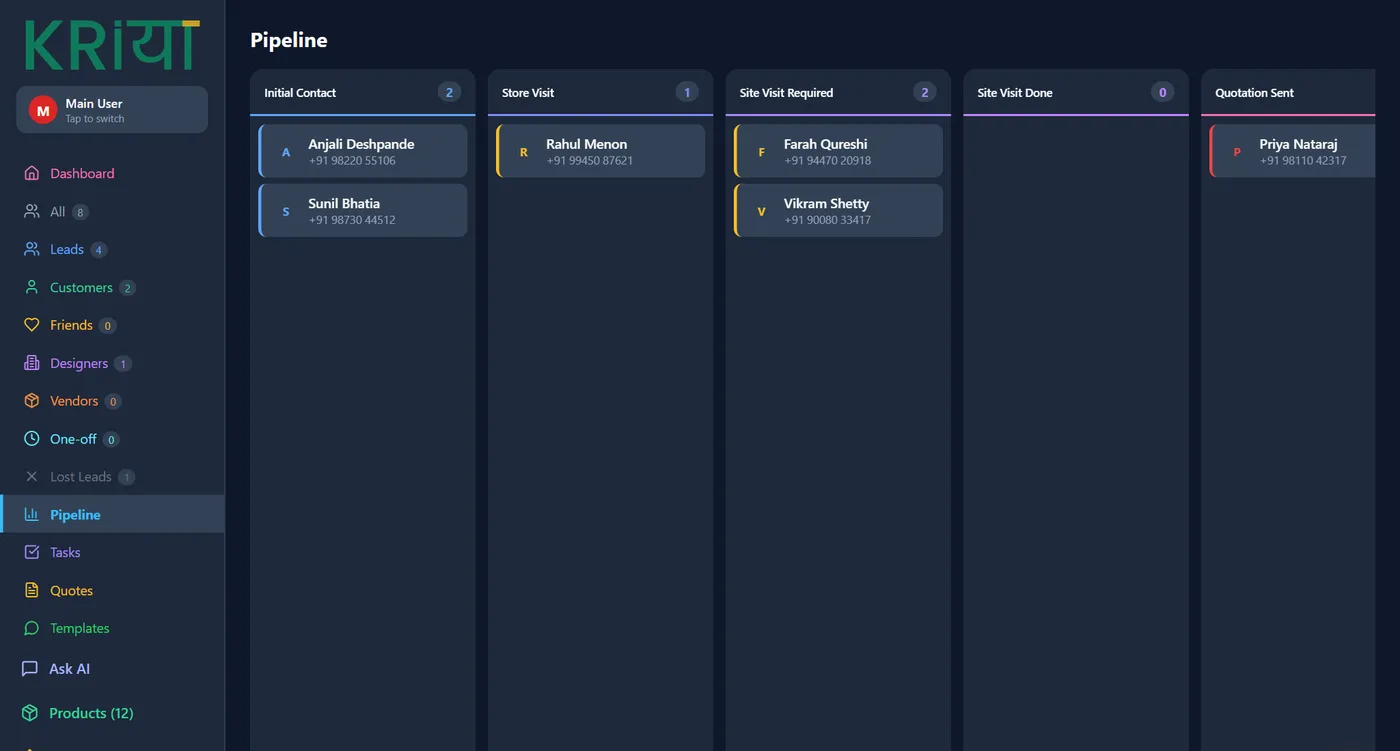Switch user via Main User card
Image resolution: width=1400 pixels, height=751 pixels.
(x=112, y=110)
